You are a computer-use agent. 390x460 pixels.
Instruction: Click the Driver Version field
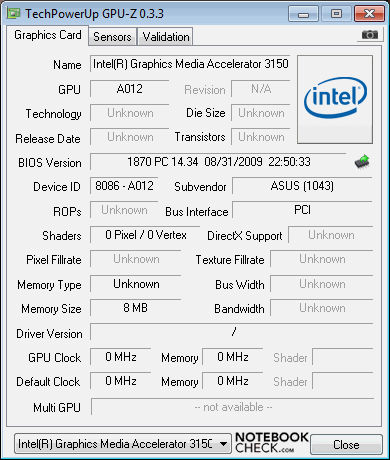231,332
